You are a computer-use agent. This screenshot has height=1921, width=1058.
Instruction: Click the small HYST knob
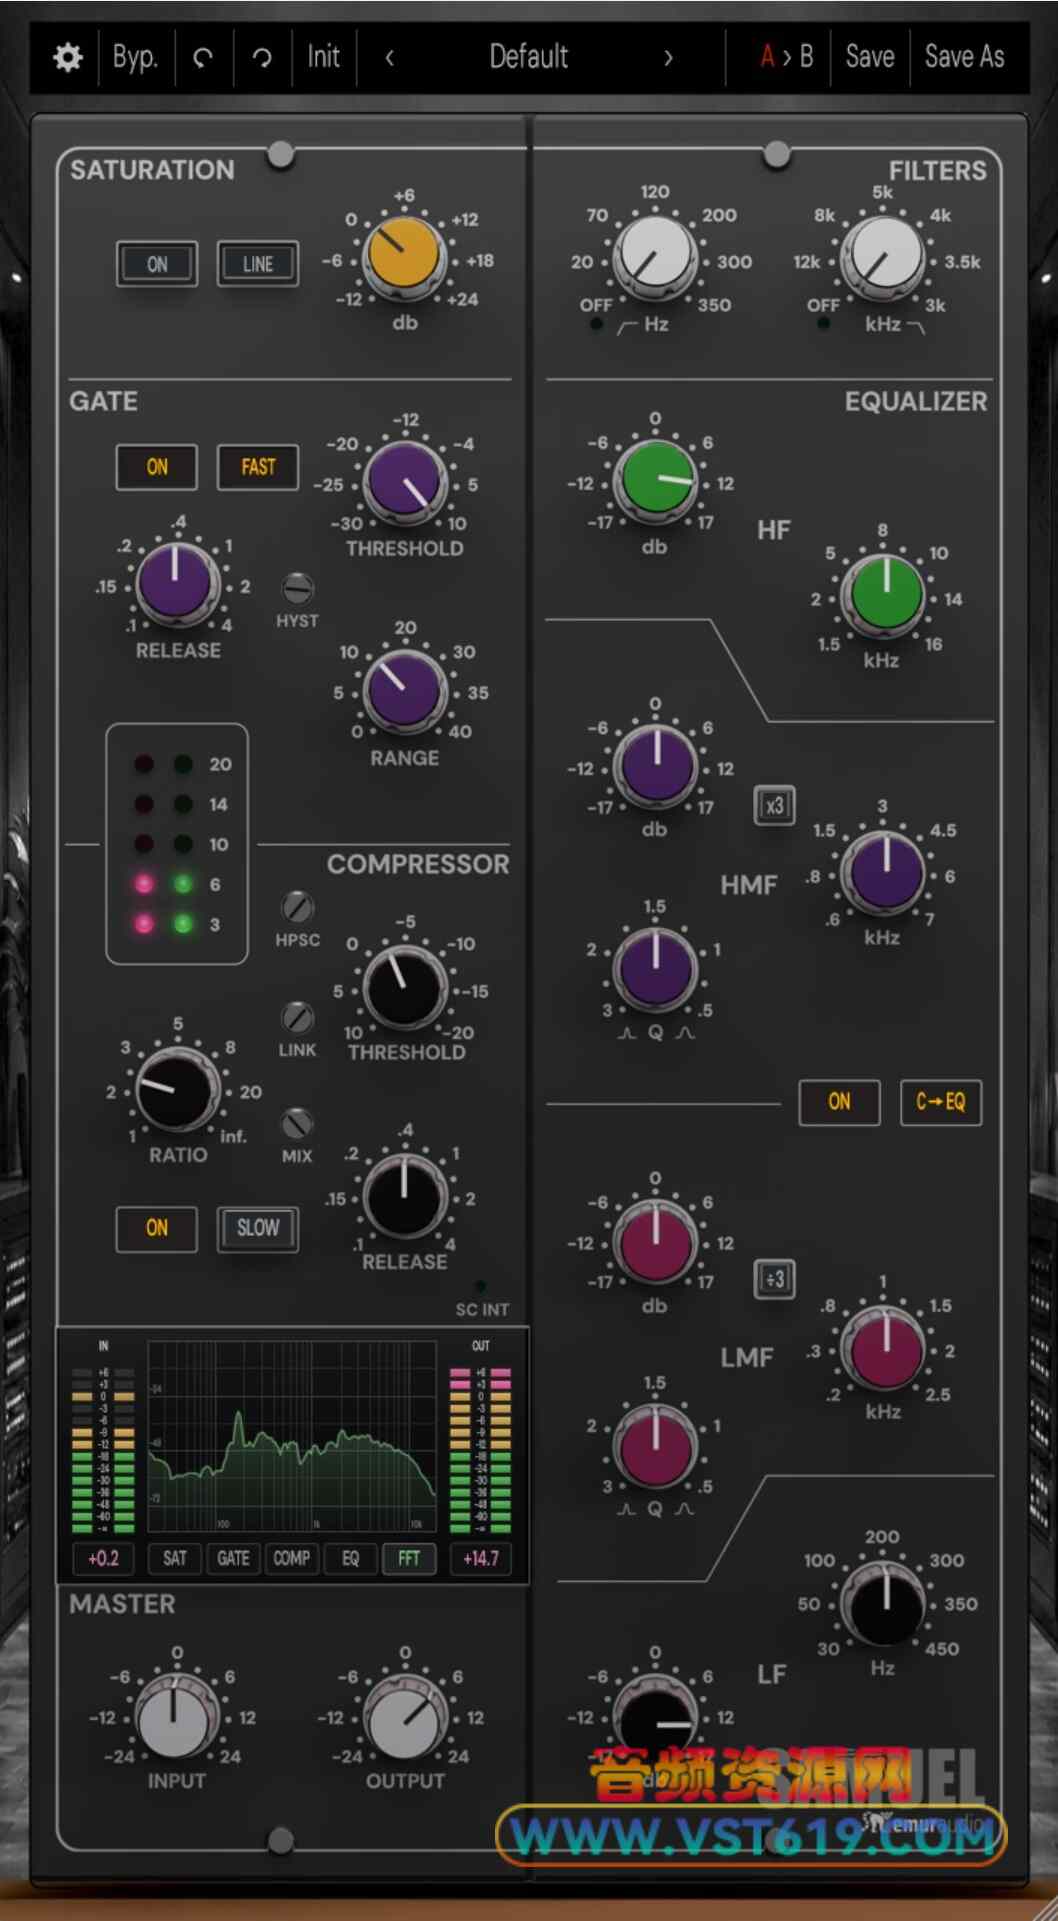pos(297,588)
